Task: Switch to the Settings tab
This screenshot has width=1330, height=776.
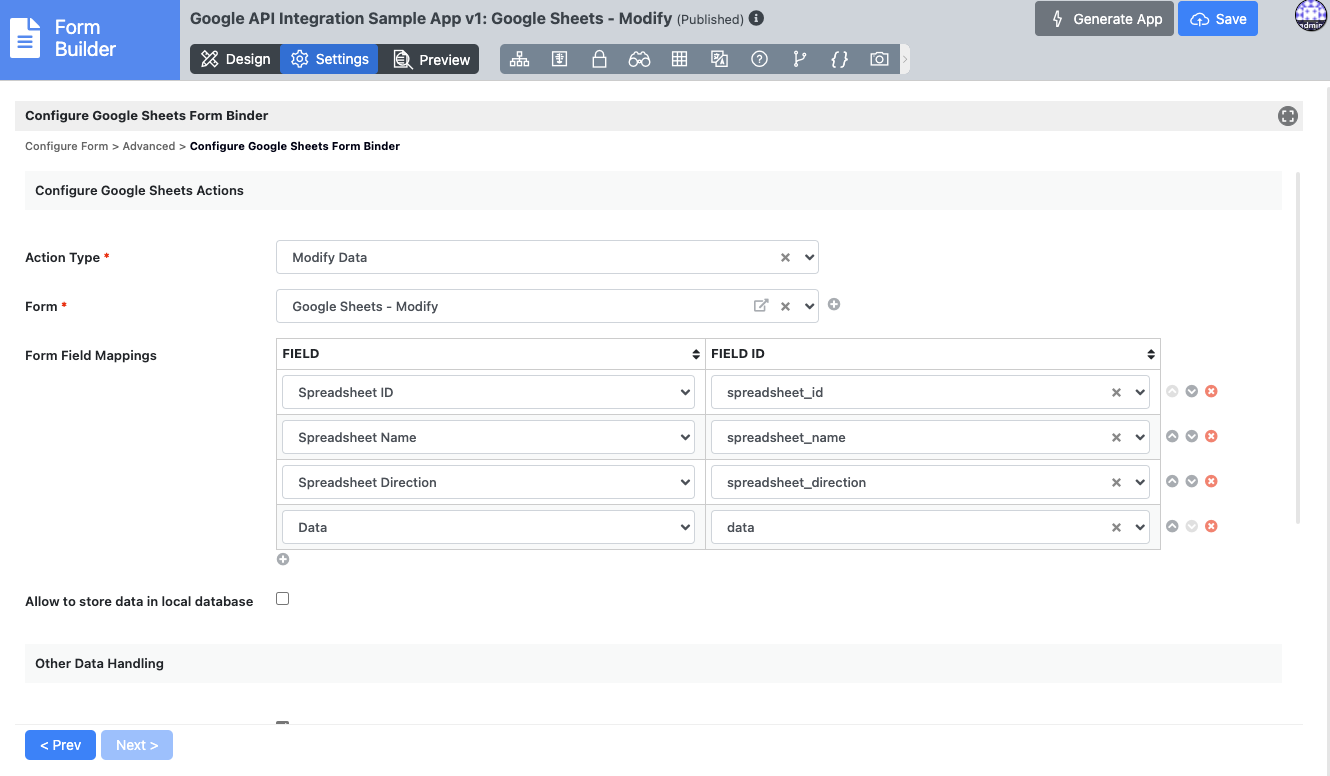Action: coord(329,59)
